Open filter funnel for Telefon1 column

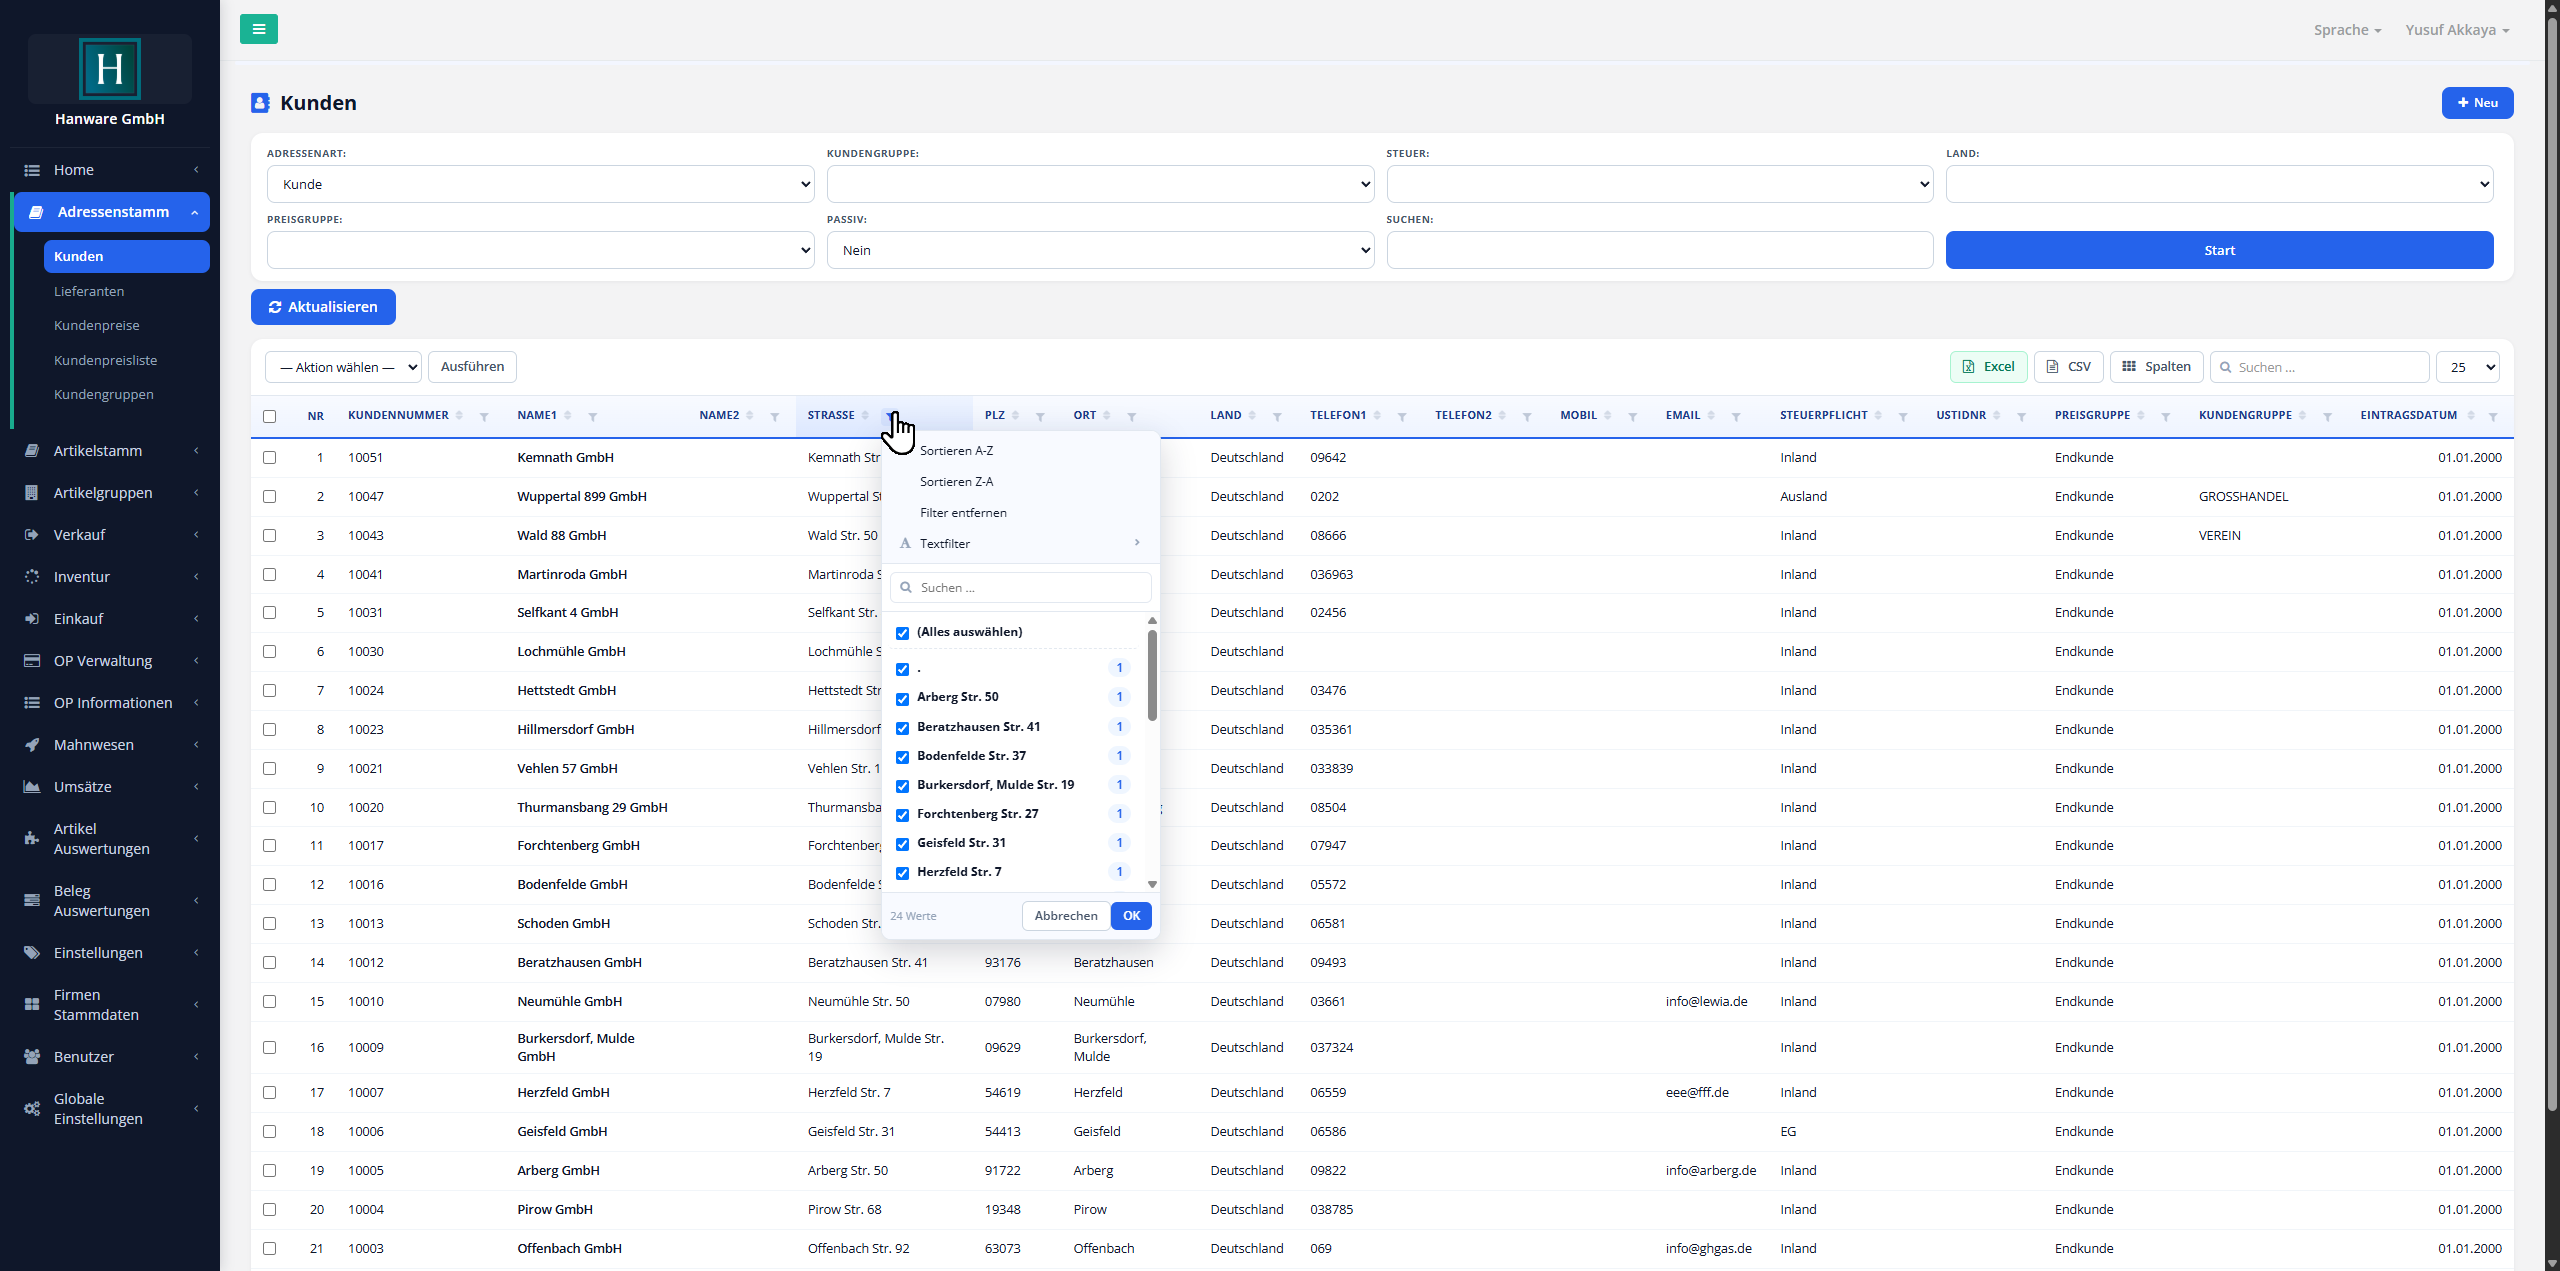(x=1402, y=416)
